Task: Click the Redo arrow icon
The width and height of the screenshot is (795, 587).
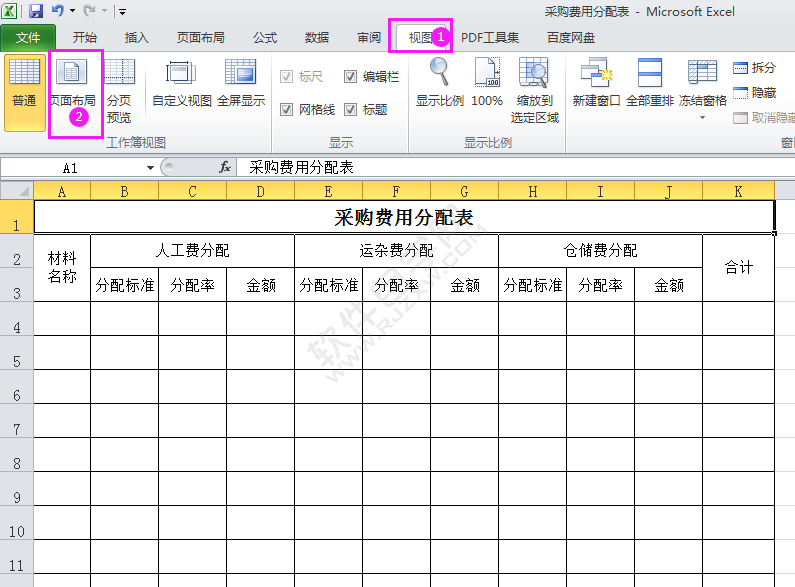Action: coord(89,11)
